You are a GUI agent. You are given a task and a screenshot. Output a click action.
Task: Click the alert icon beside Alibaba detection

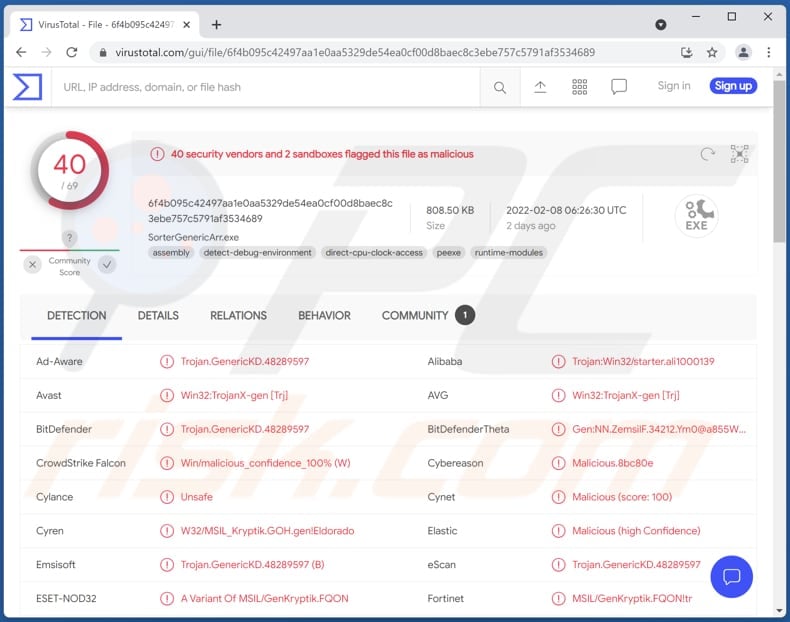coord(558,361)
